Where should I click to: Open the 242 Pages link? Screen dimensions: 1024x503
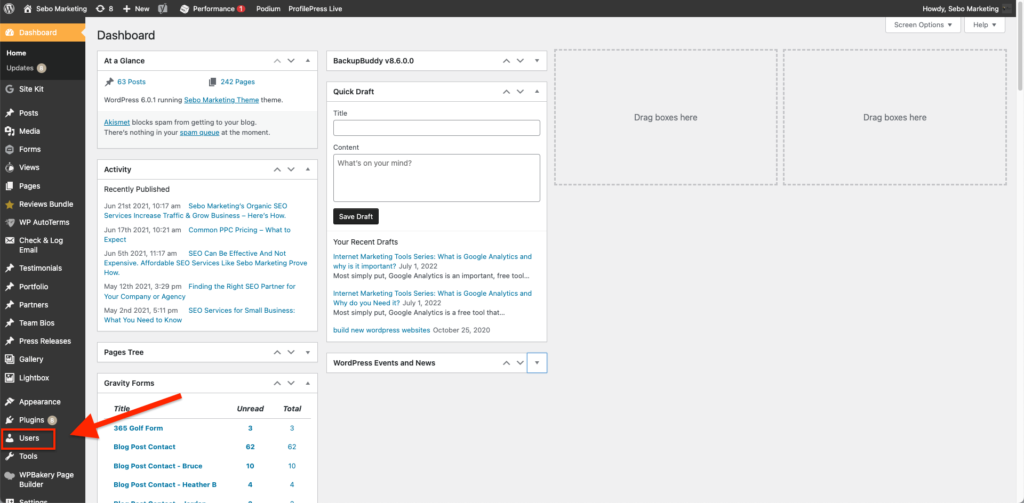pyautogui.click(x=237, y=82)
